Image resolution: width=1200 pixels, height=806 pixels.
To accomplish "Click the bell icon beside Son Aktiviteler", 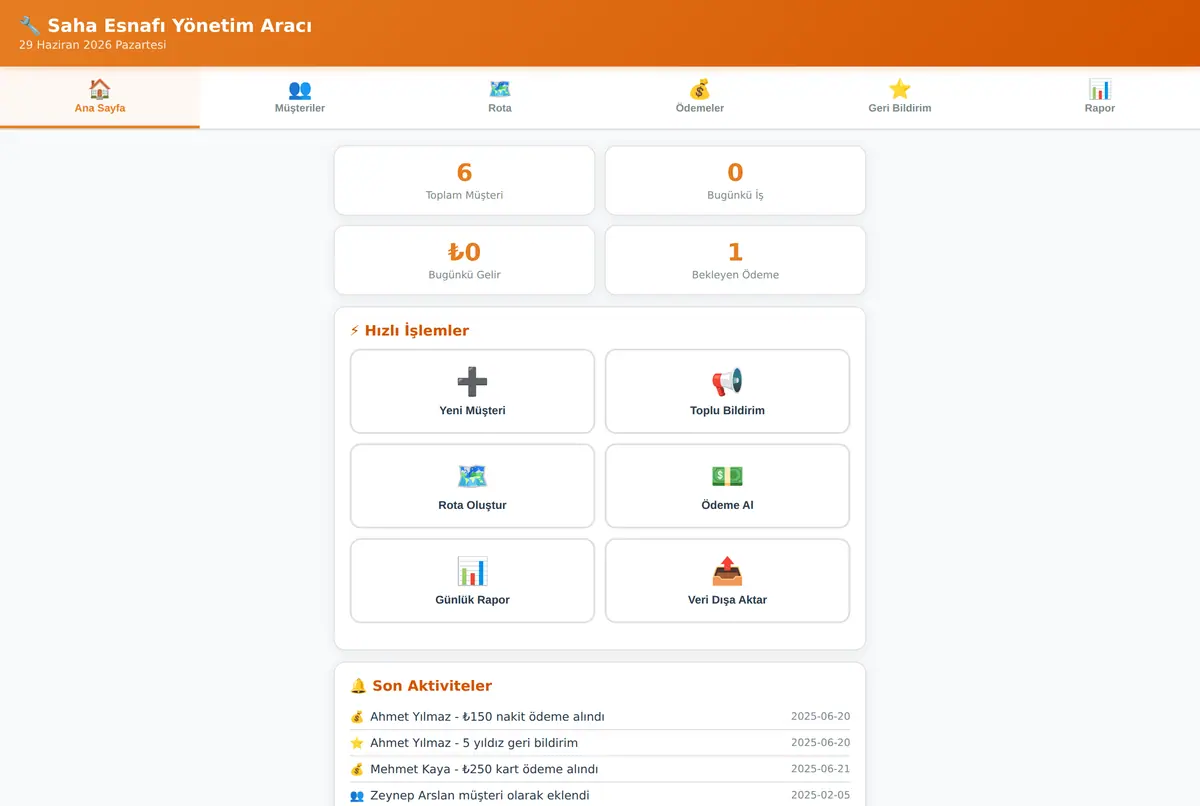I will [x=358, y=686].
